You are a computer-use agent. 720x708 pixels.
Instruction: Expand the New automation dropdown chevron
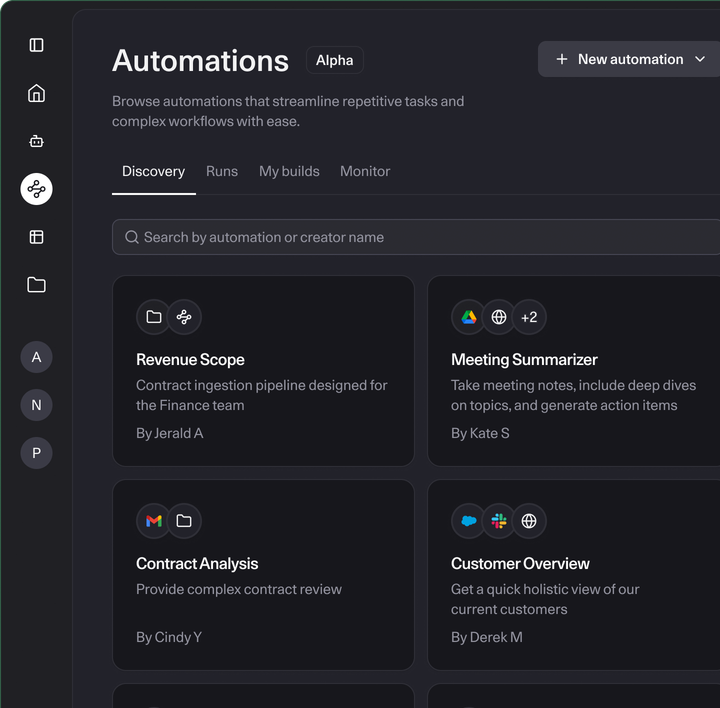700,60
